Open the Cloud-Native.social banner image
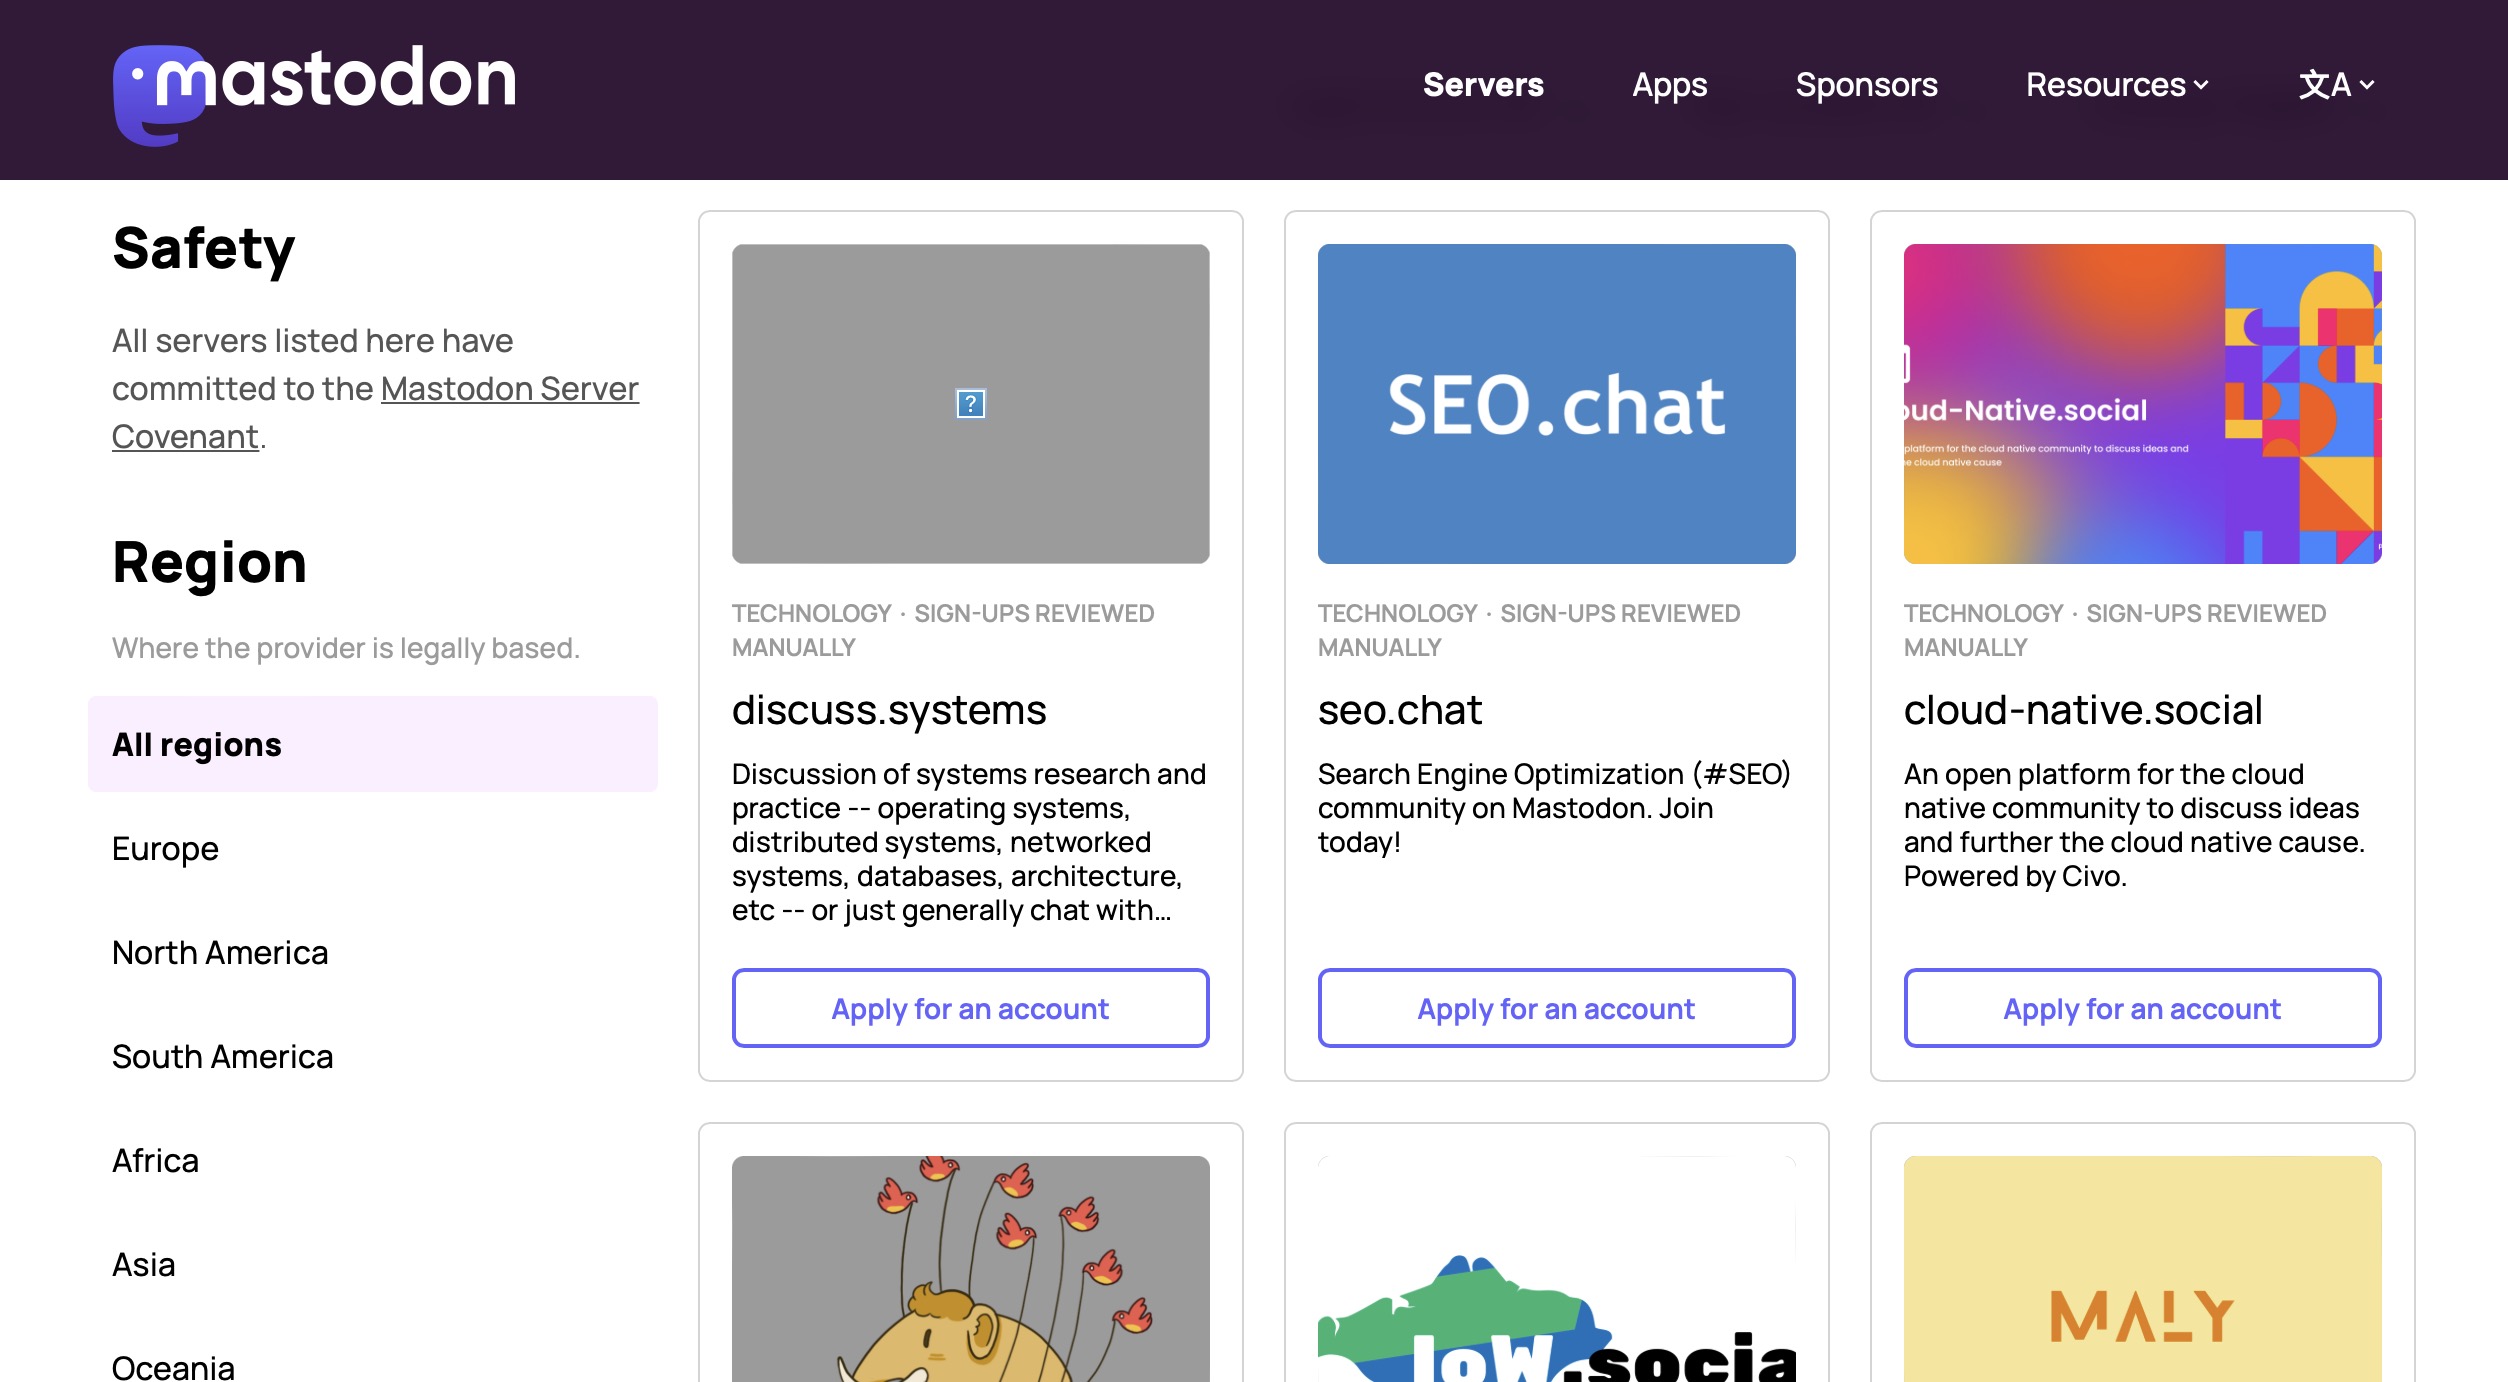 tap(2142, 404)
